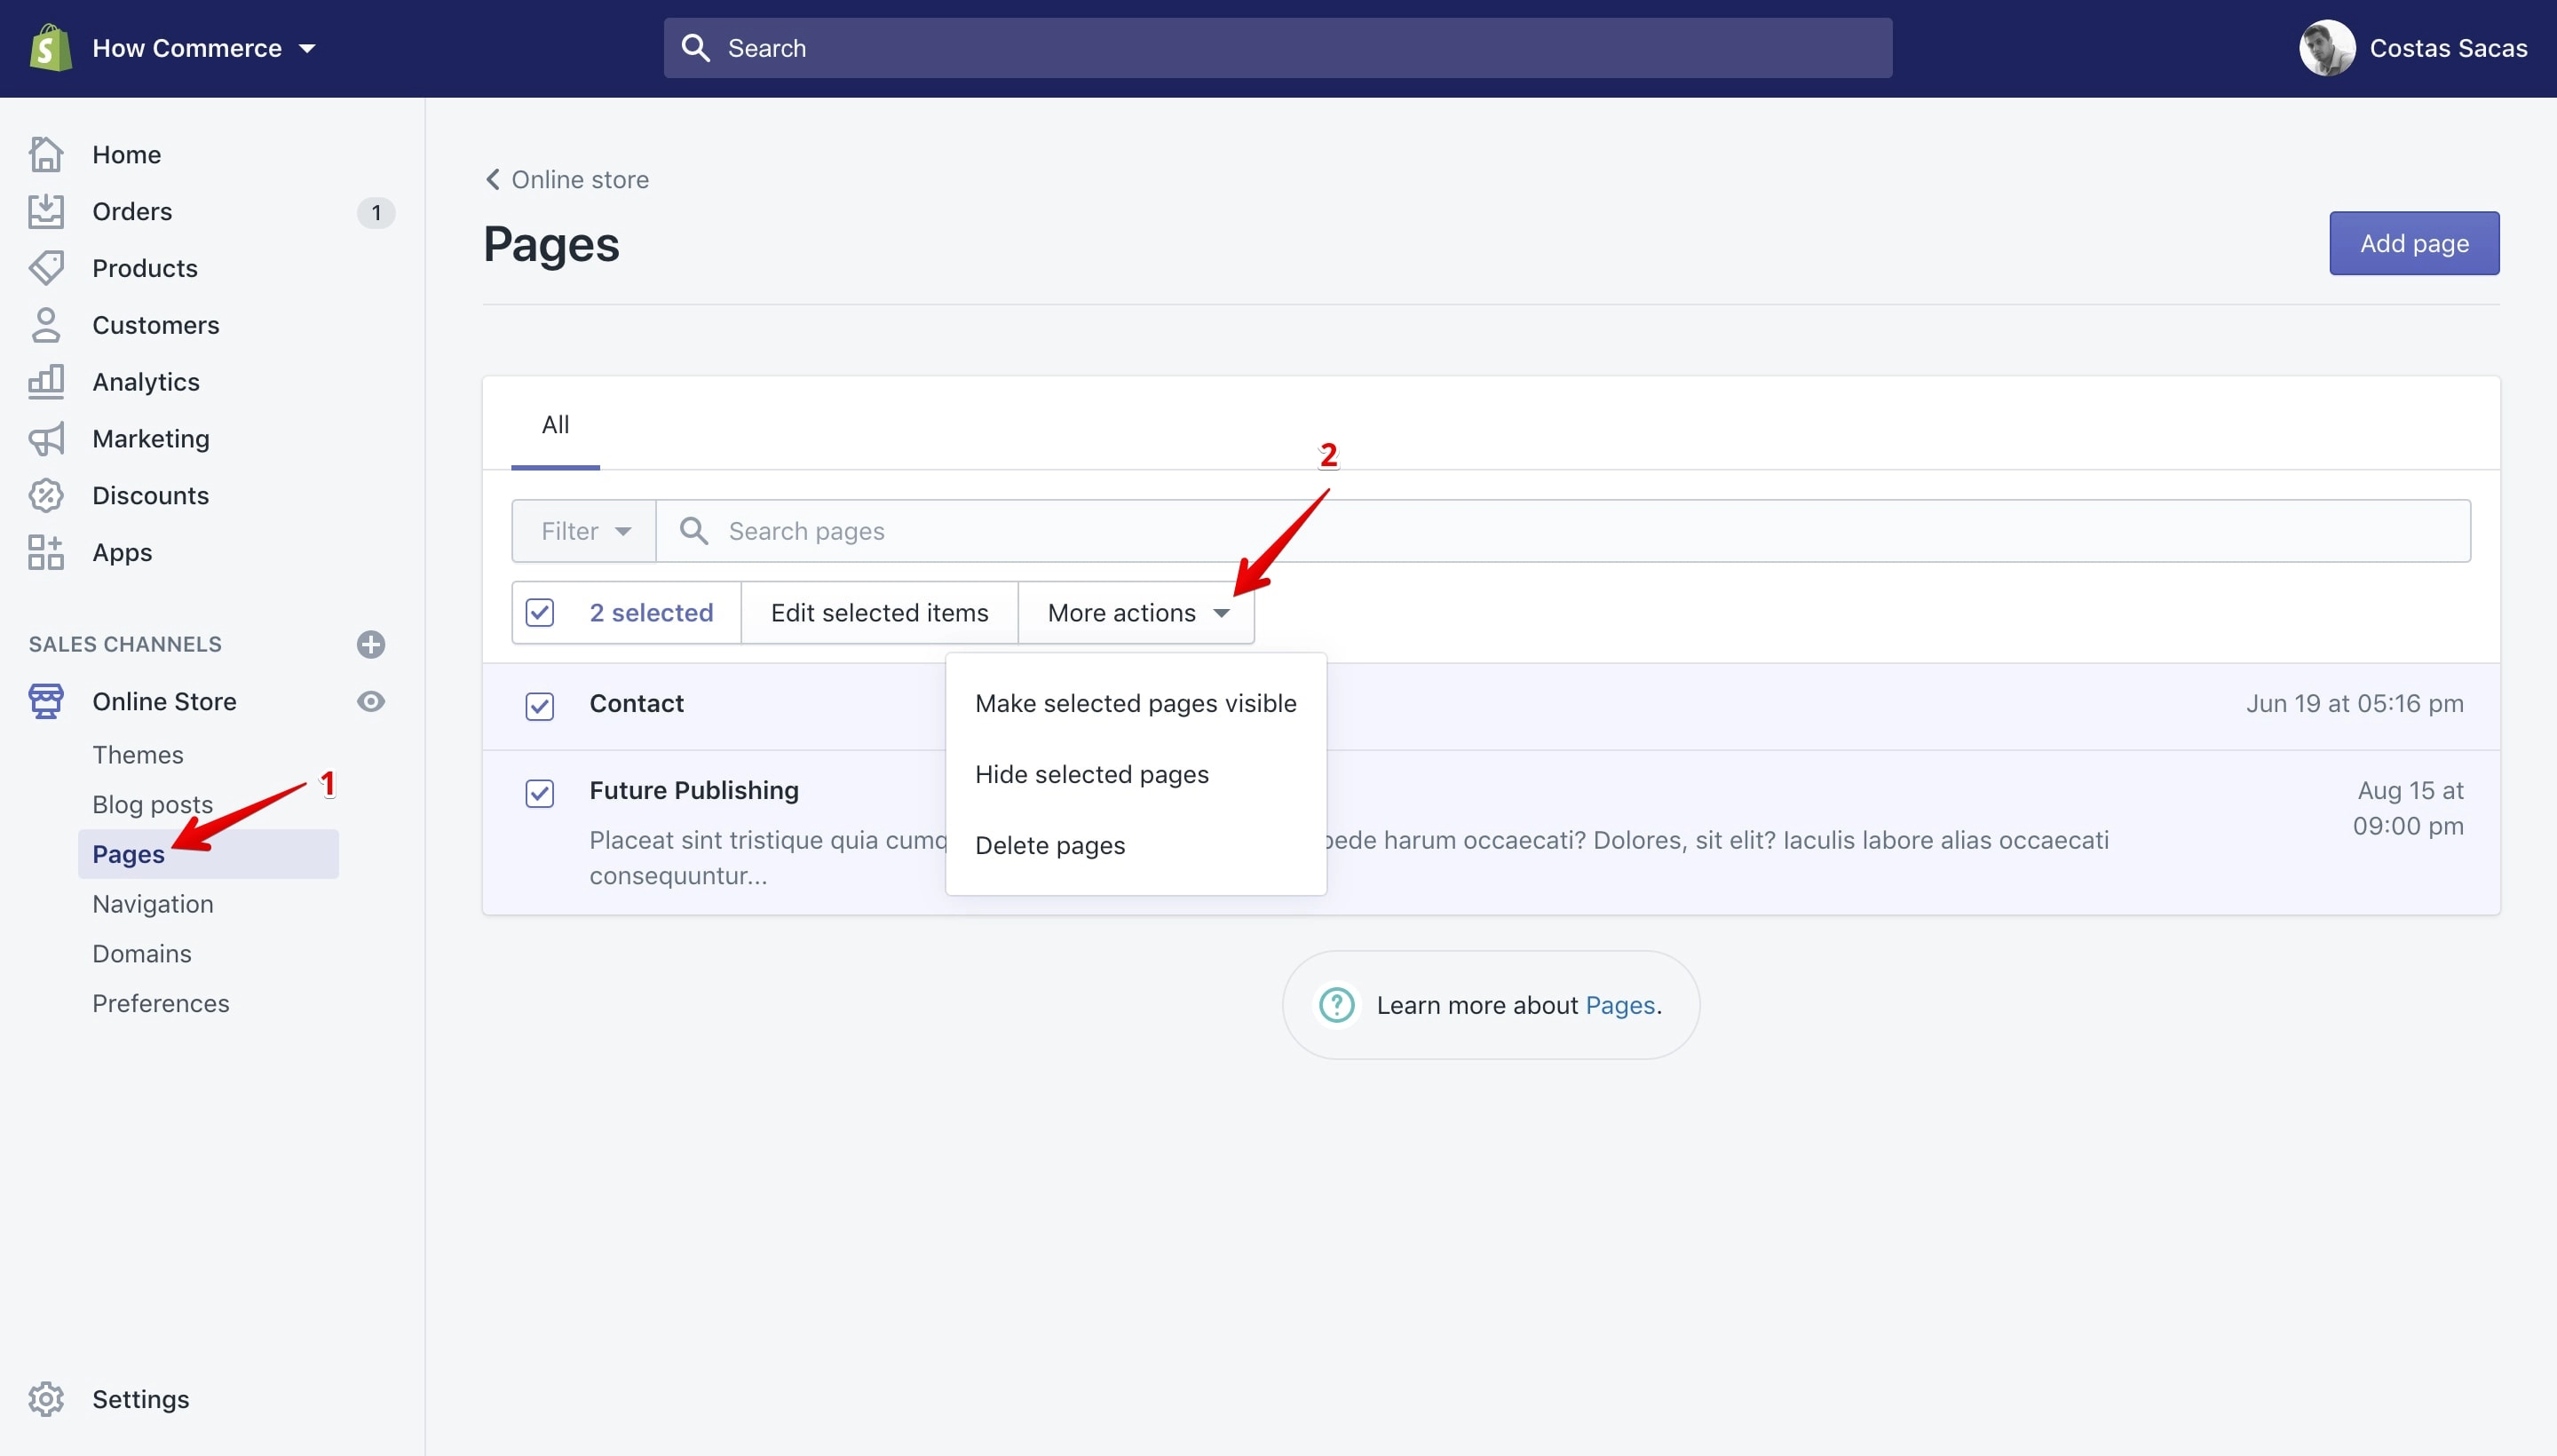Click the Online Store storefront icon
Screen dimensions: 2557x1456
tap(46, 701)
